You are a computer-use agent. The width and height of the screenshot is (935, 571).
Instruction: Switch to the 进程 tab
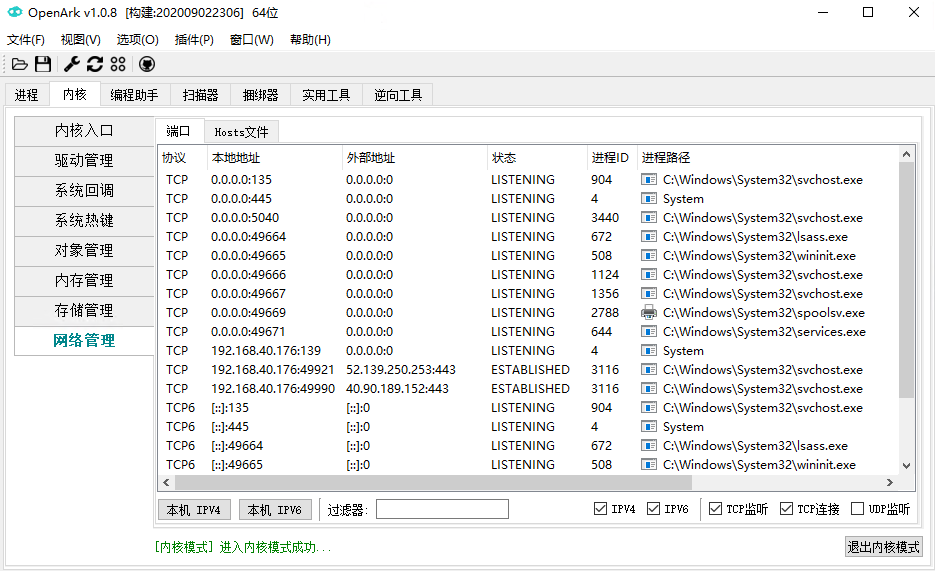(x=26, y=95)
